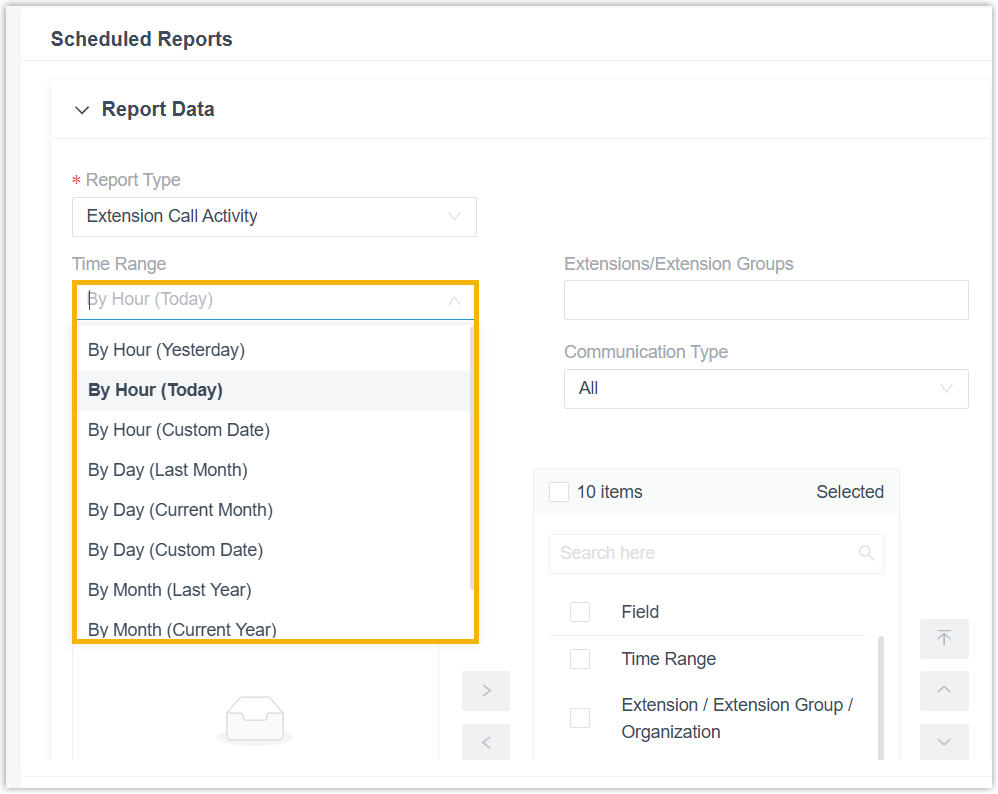Click the Selected label in transfer header
The height and width of the screenshot is (794, 998).
click(850, 492)
